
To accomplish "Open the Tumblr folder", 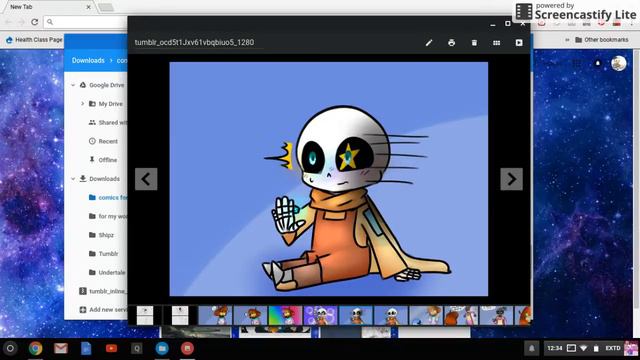I will pyautogui.click(x=108, y=253).
